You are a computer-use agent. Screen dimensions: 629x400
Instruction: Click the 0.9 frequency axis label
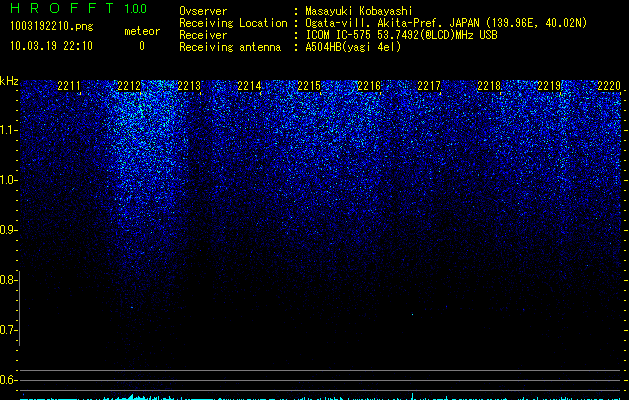tap(8, 230)
